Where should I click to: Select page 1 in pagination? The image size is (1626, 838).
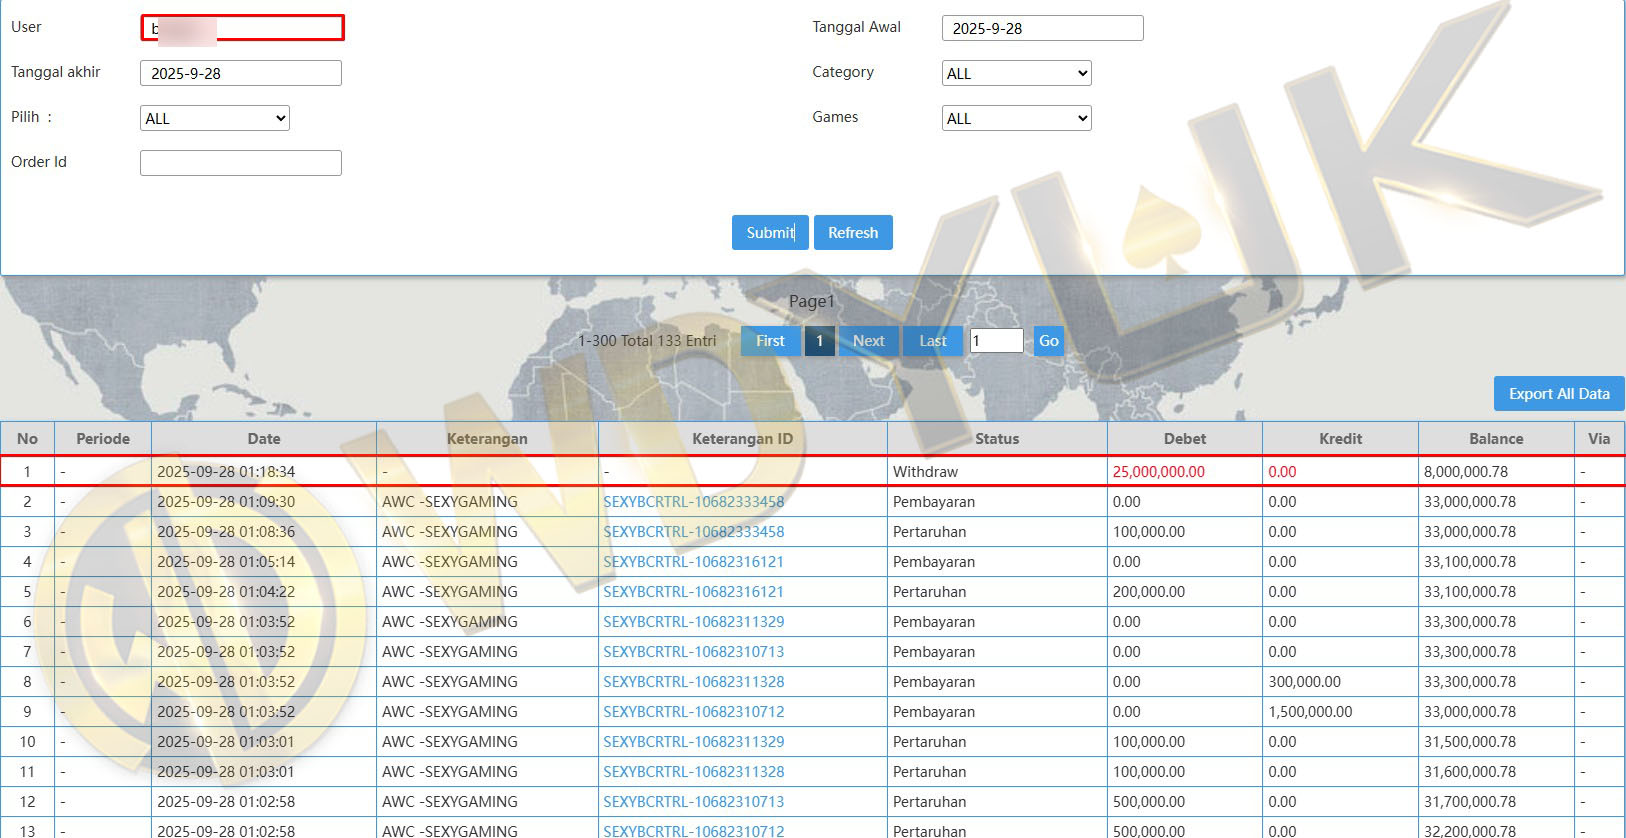pyautogui.click(x=819, y=341)
